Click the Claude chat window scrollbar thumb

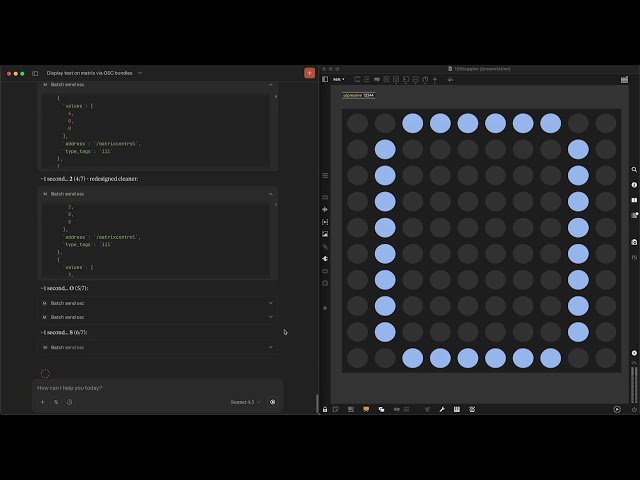[x=317, y=404]
